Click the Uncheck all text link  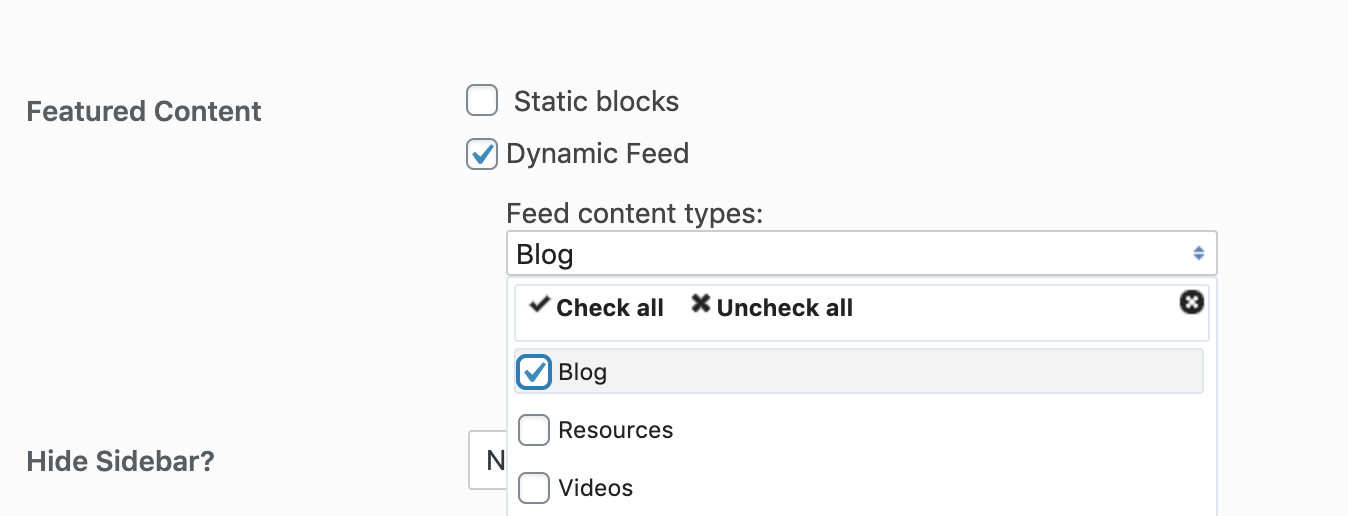784,308
